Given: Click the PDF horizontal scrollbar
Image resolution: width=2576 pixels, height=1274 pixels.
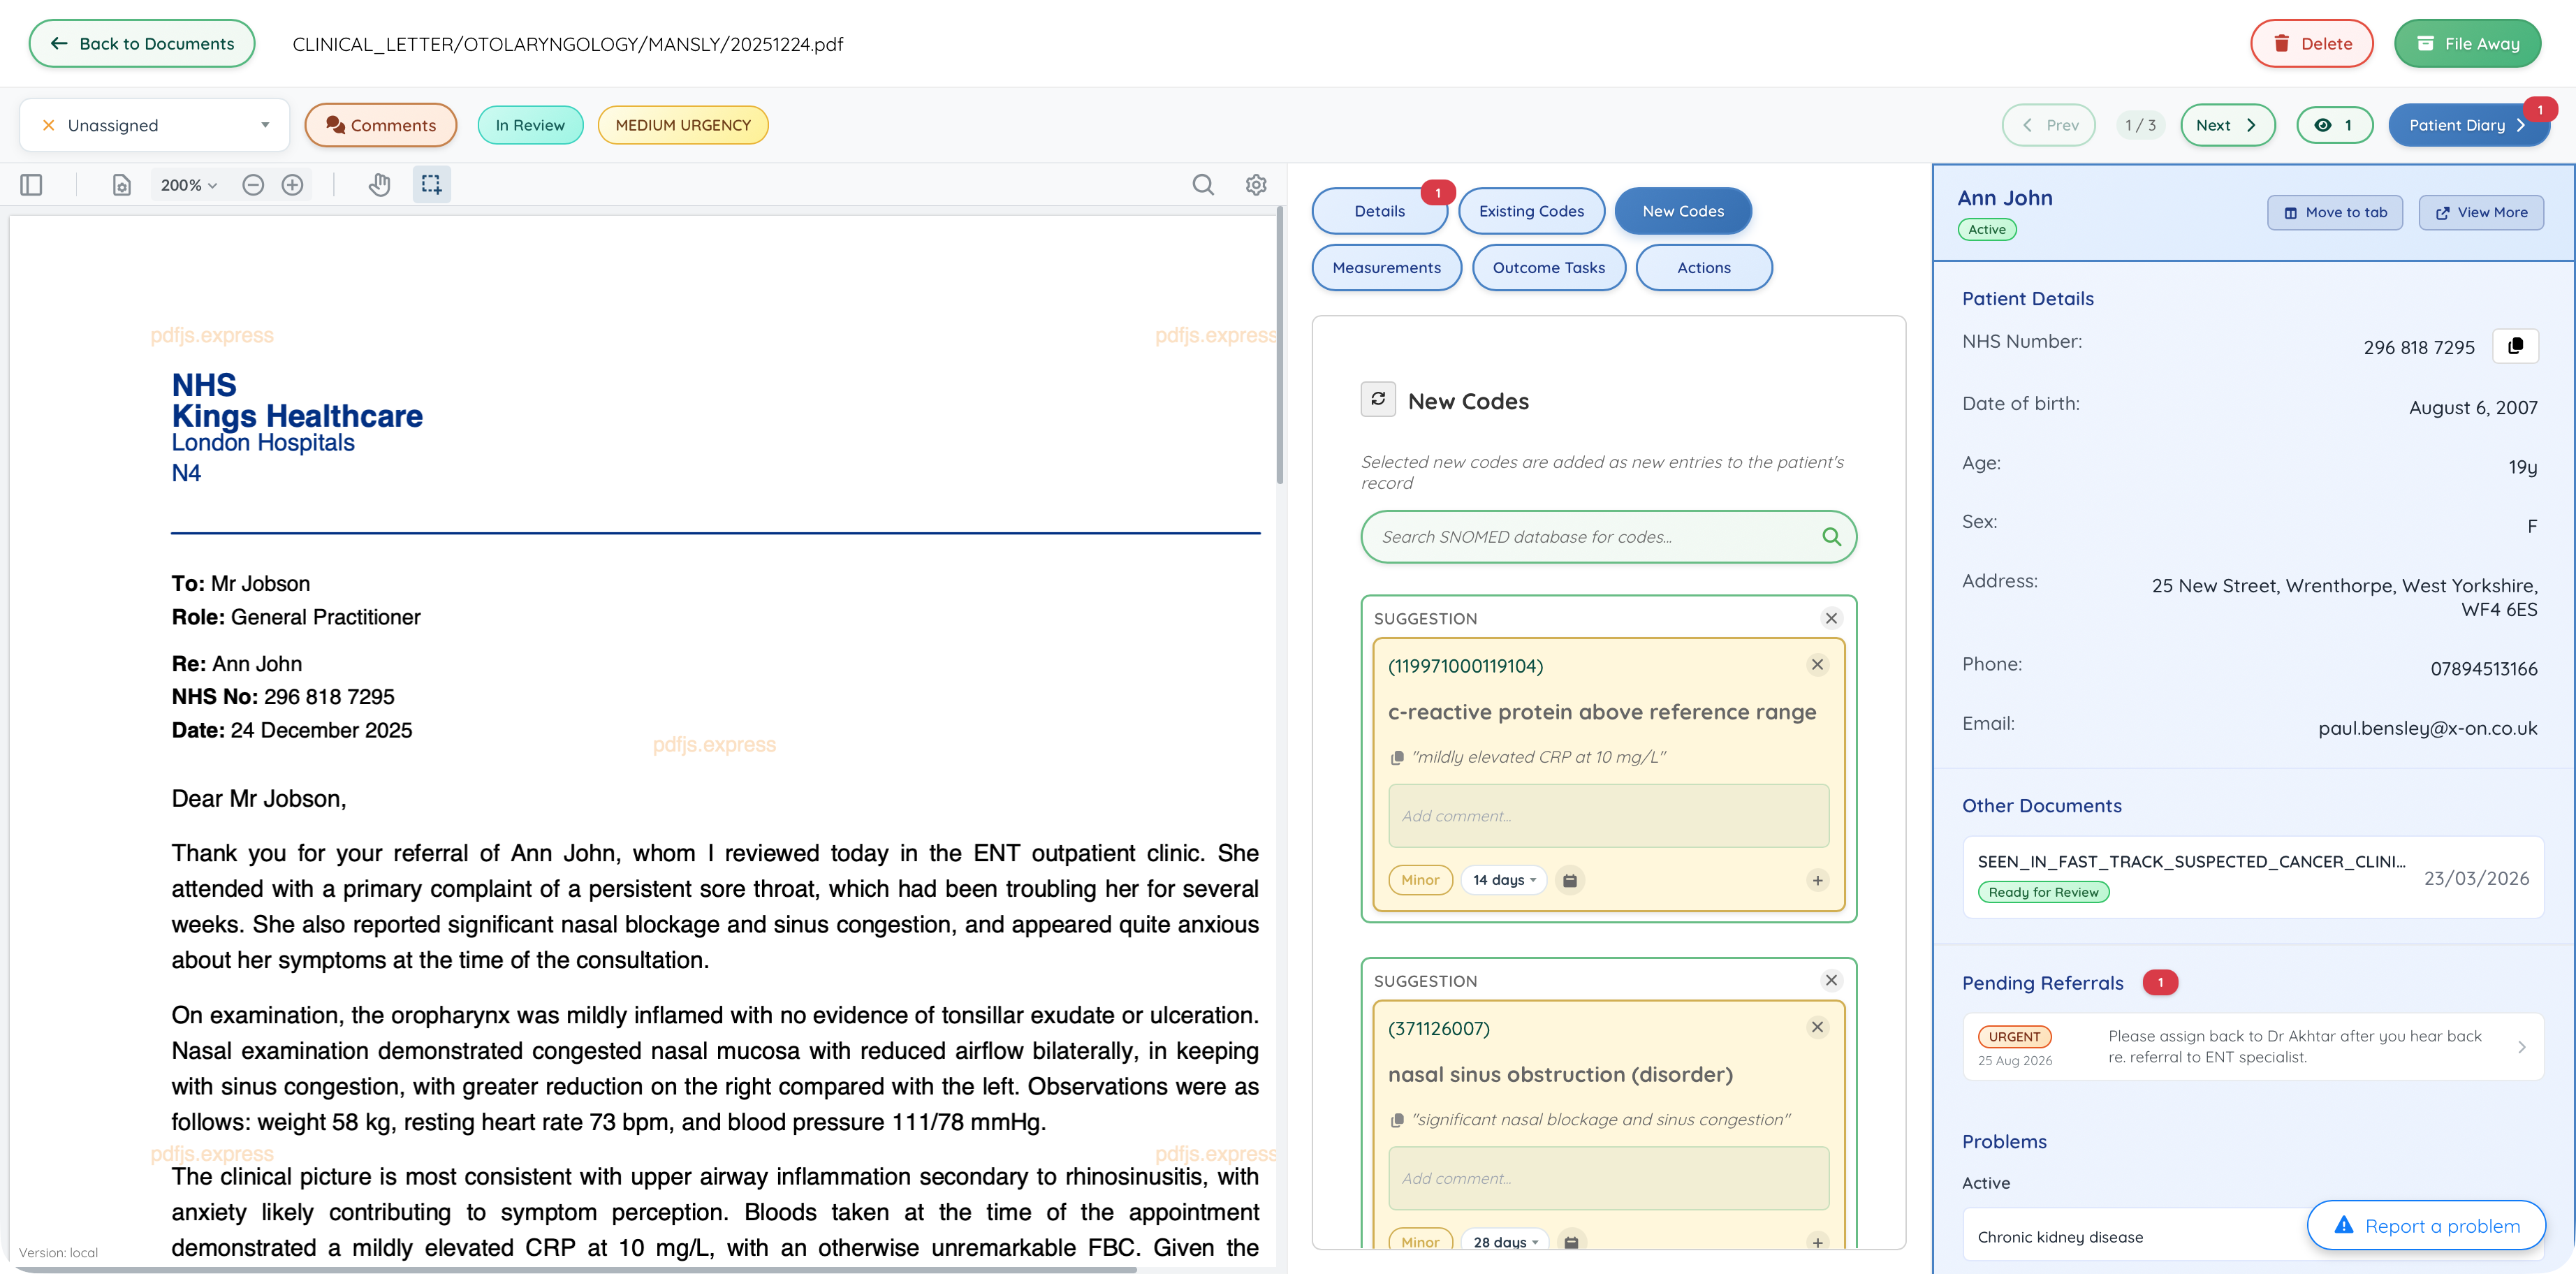Looking at the screenshot, I should pos(573,1269).
